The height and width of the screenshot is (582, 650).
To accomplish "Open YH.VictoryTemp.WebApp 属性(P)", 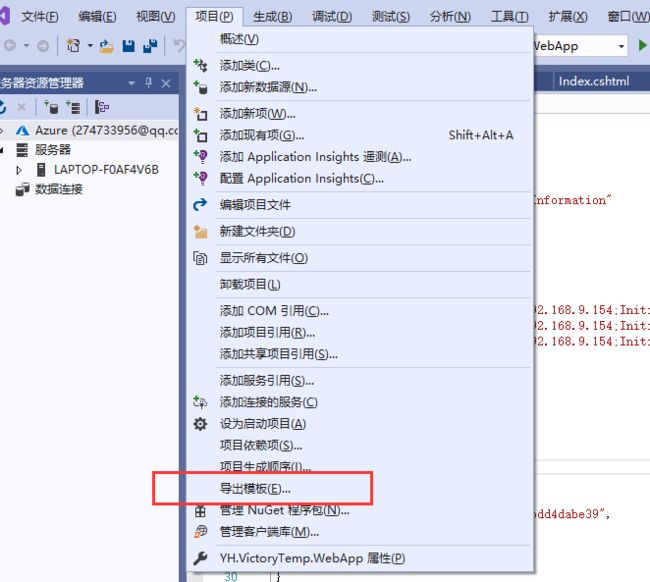I will (360, 558).
